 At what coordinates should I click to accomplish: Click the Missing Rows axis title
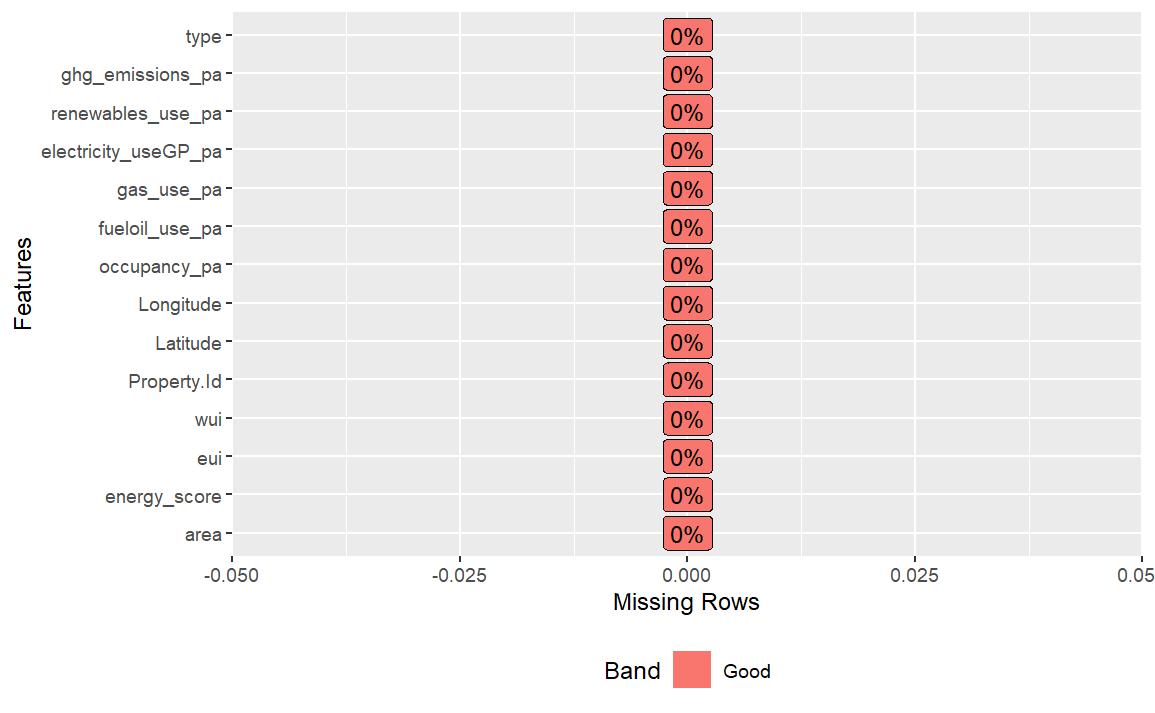point(686,603)
